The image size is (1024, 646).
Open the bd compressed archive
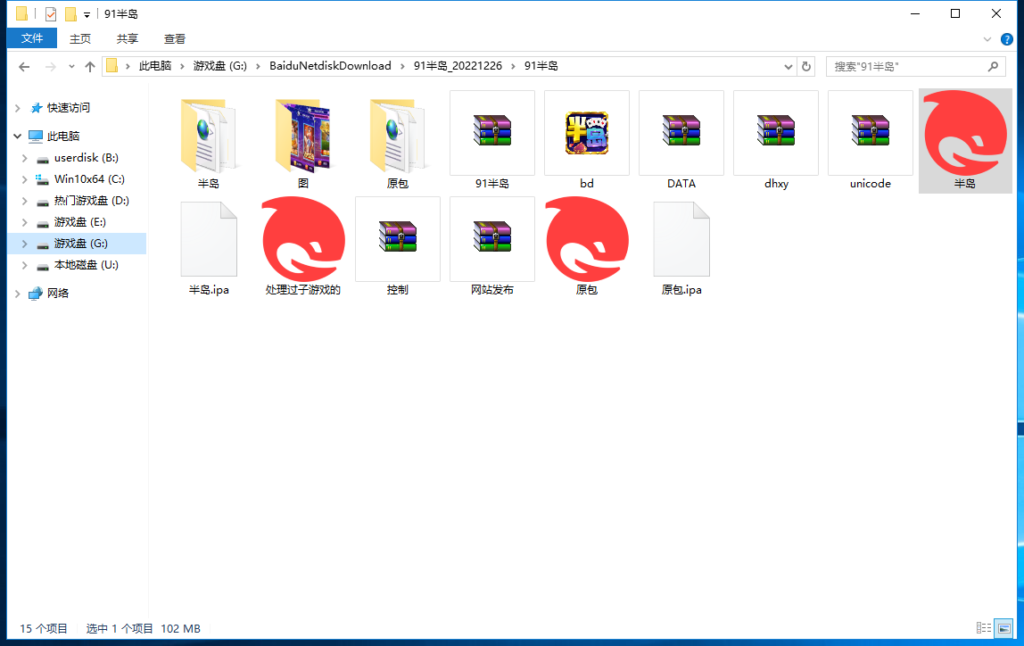(586, 133)
